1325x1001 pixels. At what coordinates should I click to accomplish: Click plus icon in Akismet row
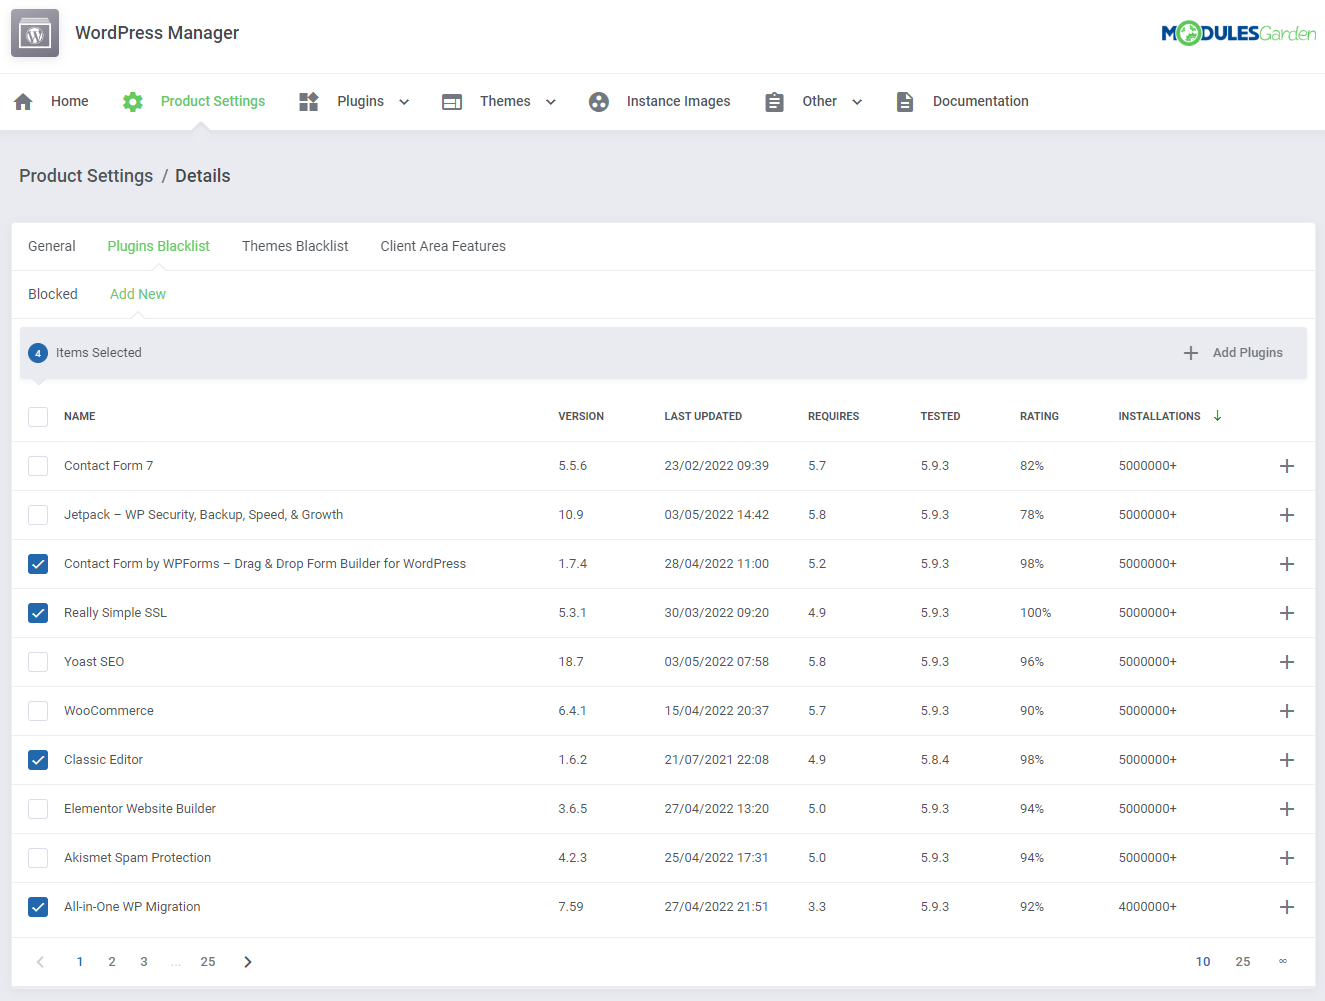tap(1287, 858)
